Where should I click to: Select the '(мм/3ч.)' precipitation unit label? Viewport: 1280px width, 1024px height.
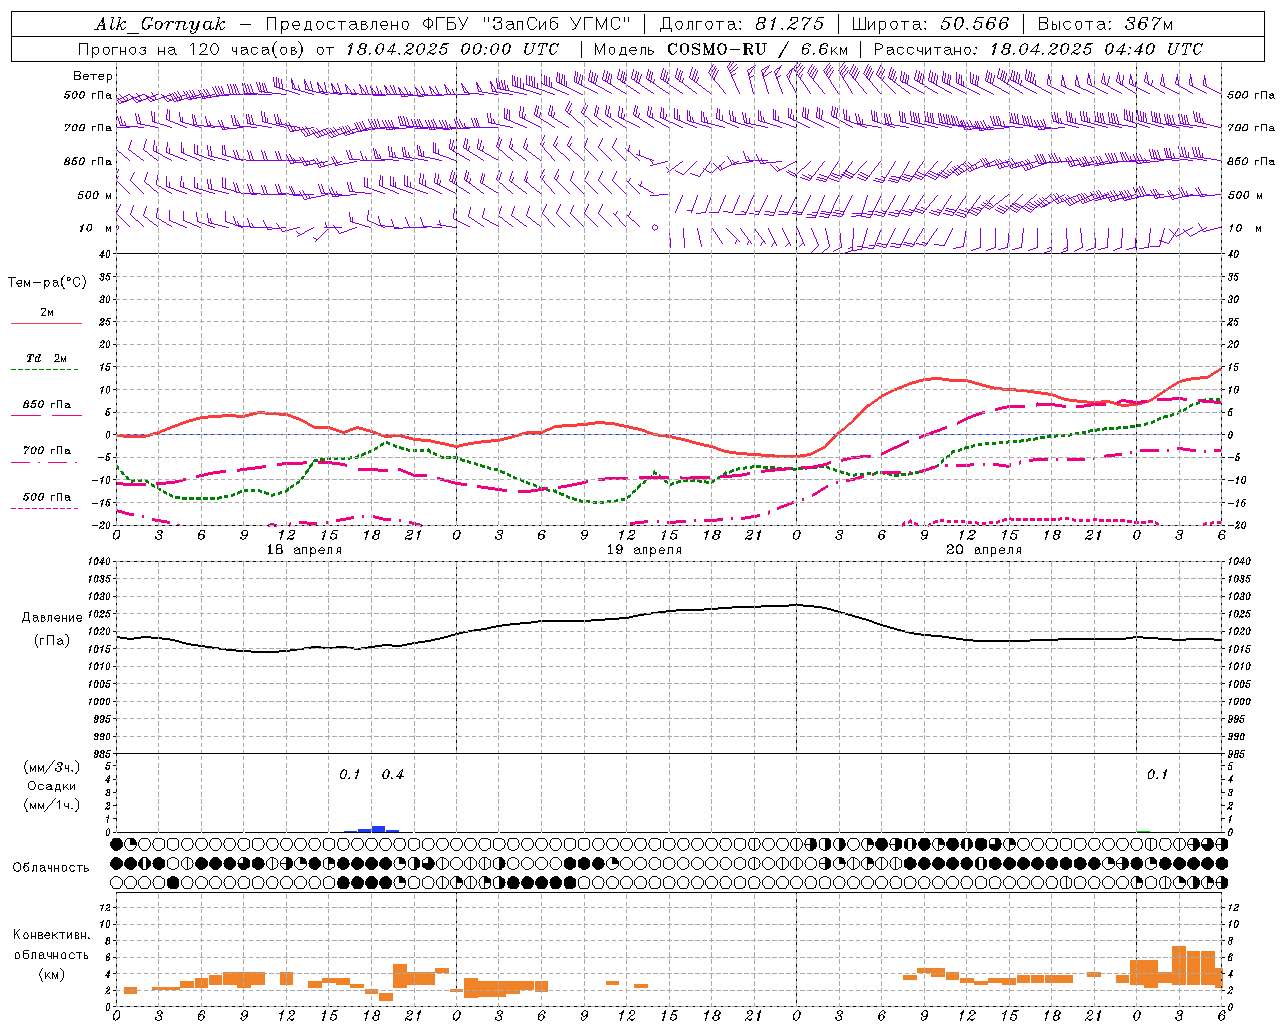[x=52, y=767]
